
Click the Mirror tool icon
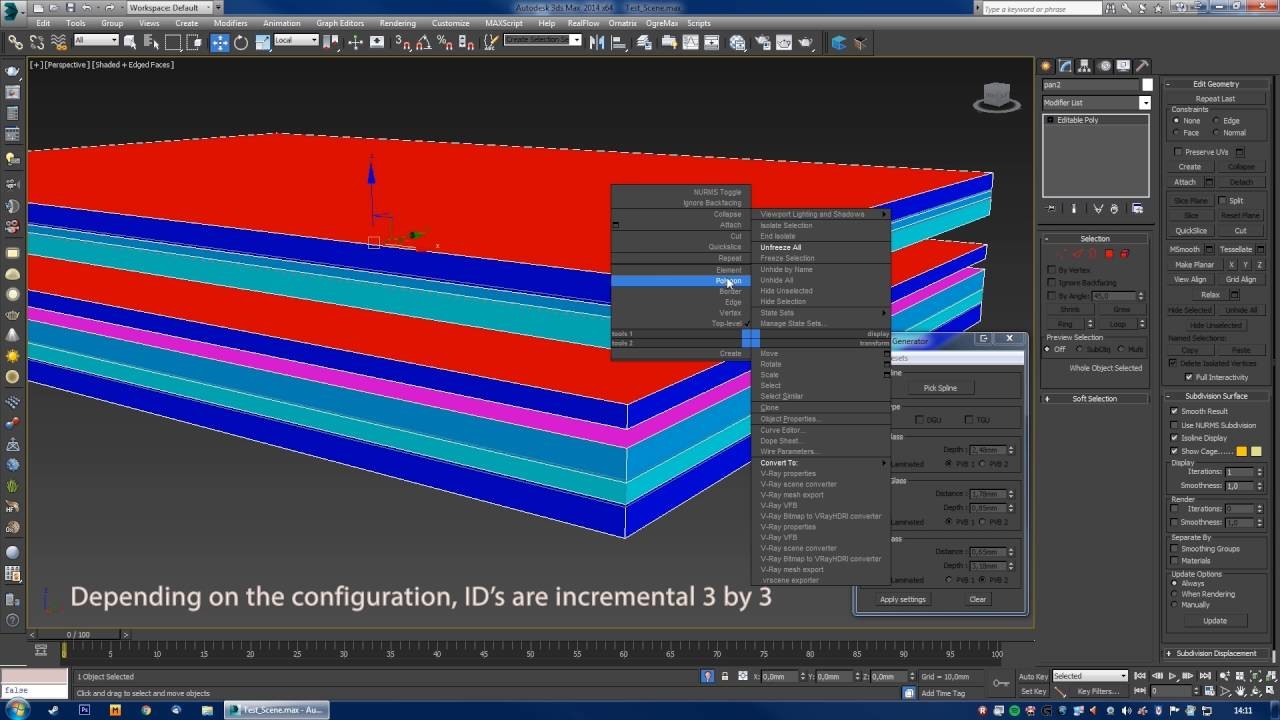click(x=595, y=42)
